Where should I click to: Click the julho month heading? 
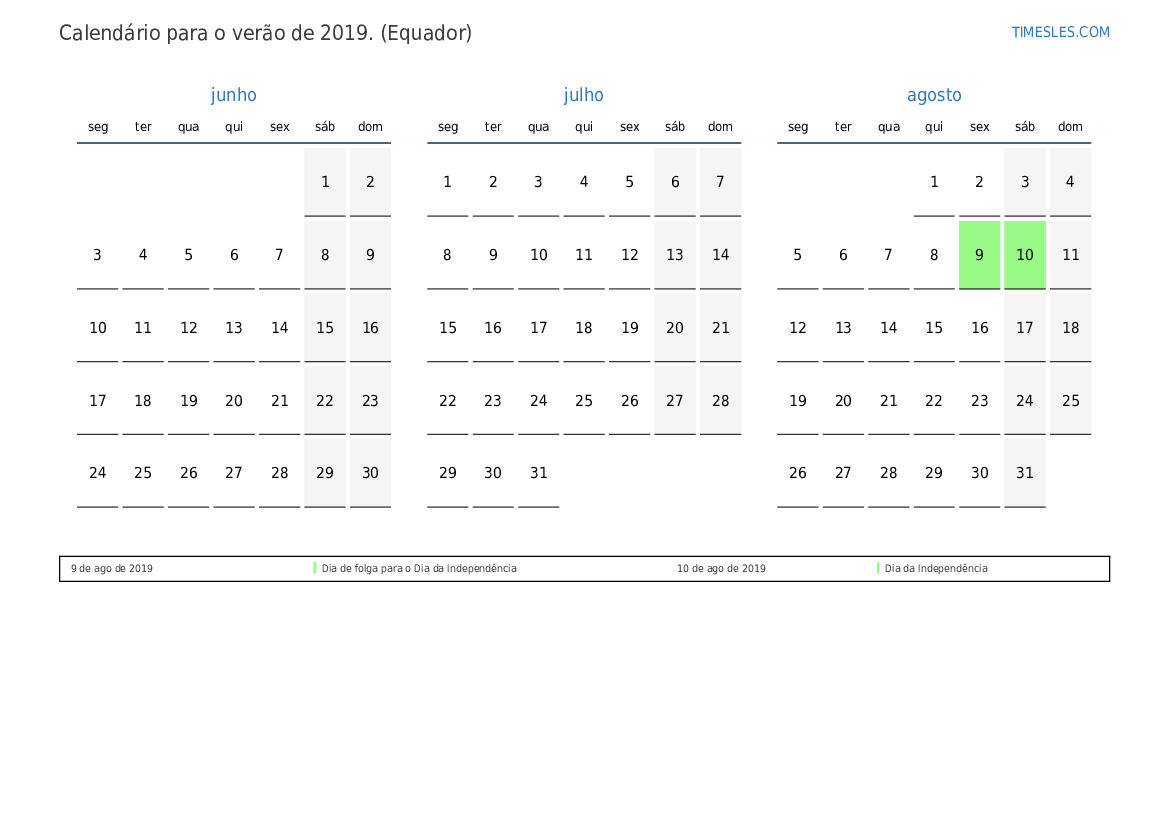click(x=583, y=95)
